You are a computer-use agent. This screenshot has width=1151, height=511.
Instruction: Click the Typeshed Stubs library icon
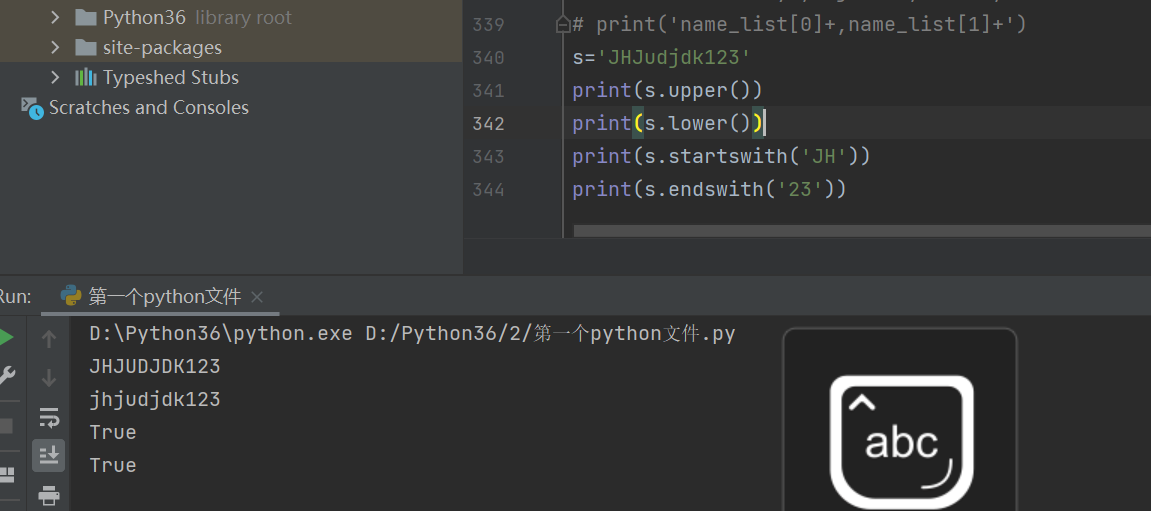(86, 77)
